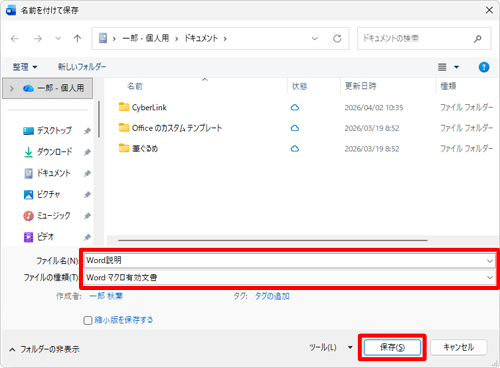The image size is (500, 368).
Task: Click pin icon next to ミュージック
Action: pos(87,216)
